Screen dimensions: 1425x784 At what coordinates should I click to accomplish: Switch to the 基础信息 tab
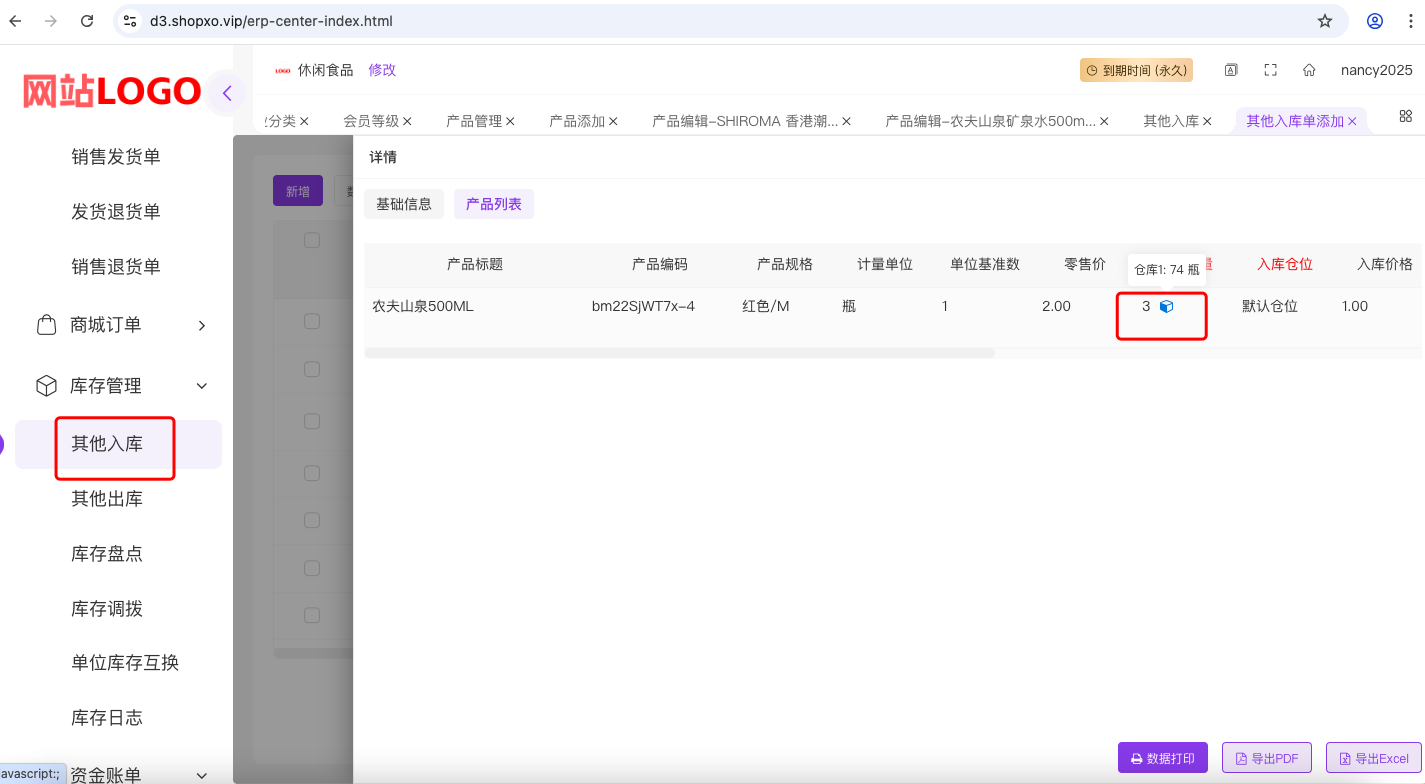coord(403,204)
